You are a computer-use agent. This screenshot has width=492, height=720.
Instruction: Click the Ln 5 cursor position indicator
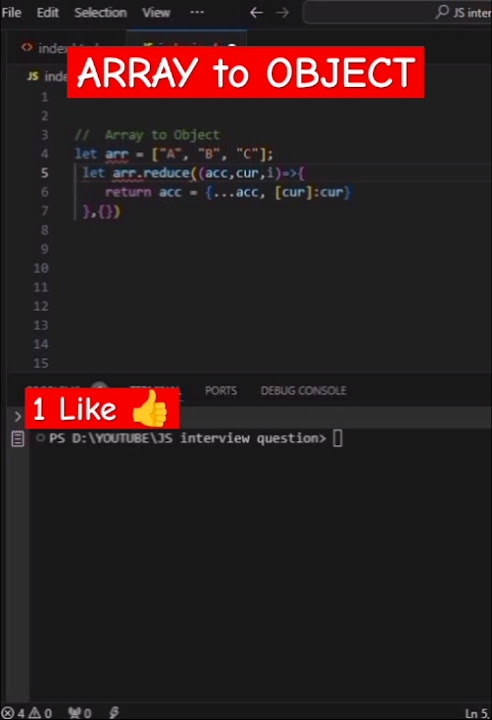click(x=478, y=714)
